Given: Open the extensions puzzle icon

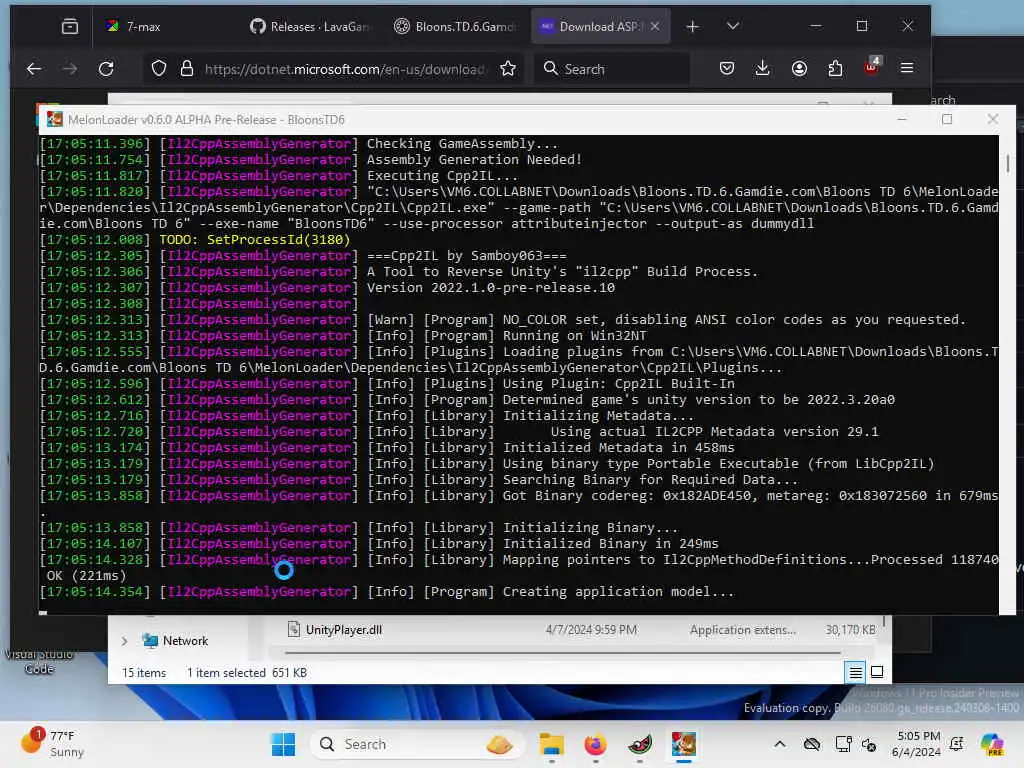Looking at the screenshot, I should pyautogui.click(x=835, y=69).
